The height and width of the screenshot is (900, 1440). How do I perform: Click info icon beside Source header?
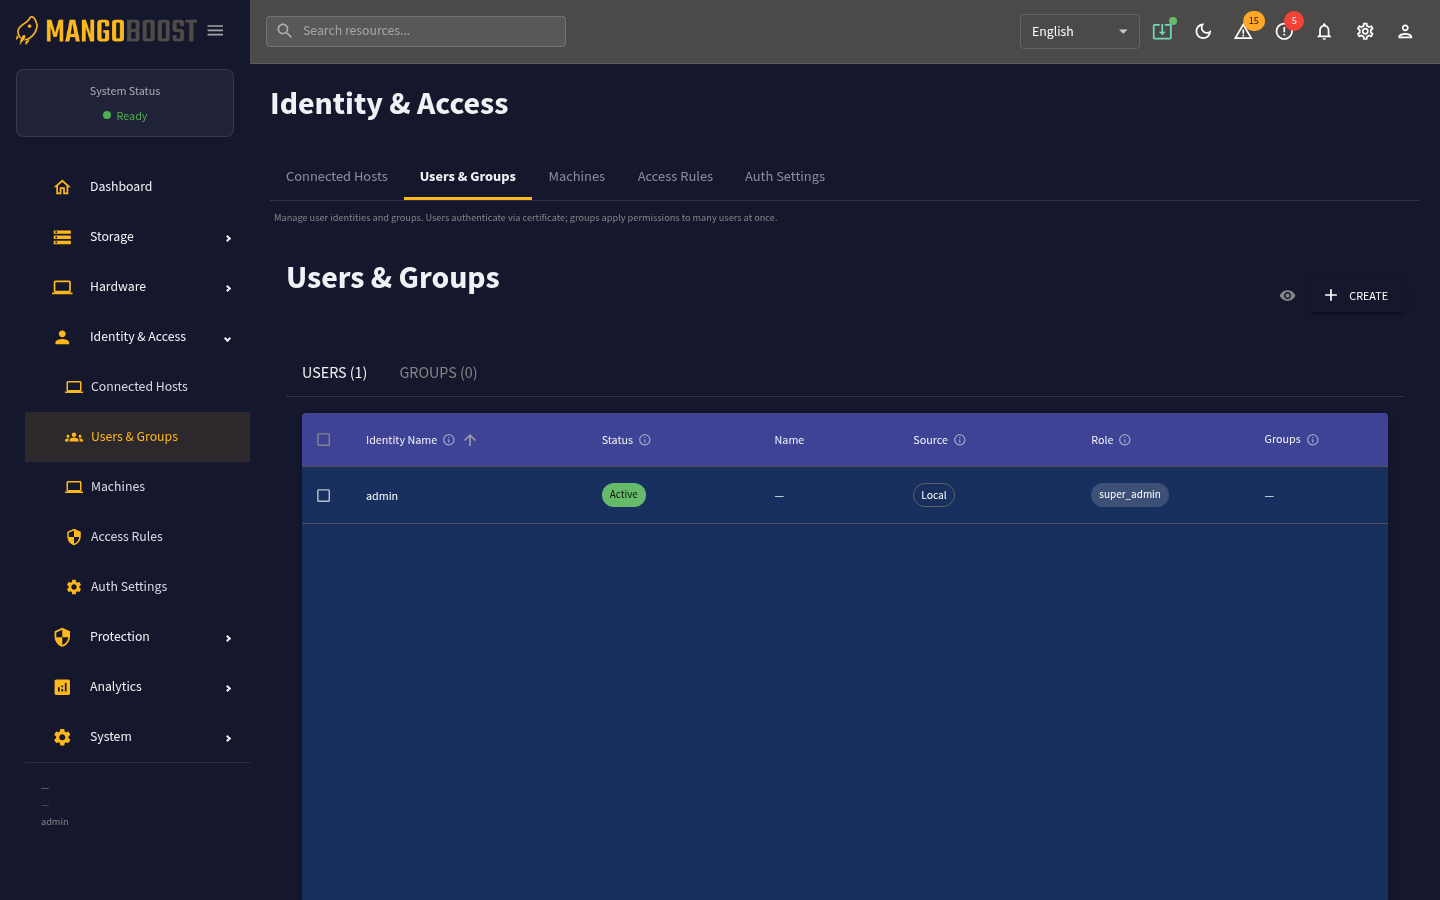point(960,440)
